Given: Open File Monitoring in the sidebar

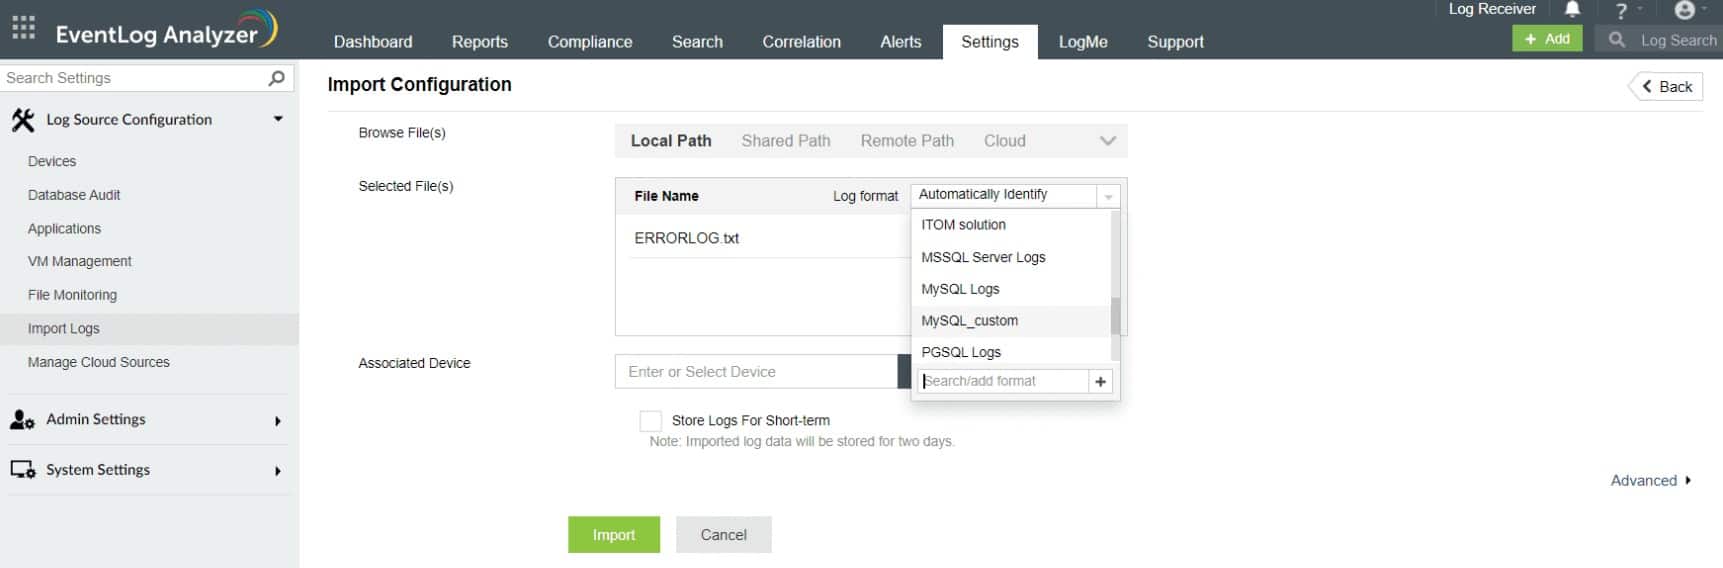Looking at the screenshot, I should tap(72, 295).
